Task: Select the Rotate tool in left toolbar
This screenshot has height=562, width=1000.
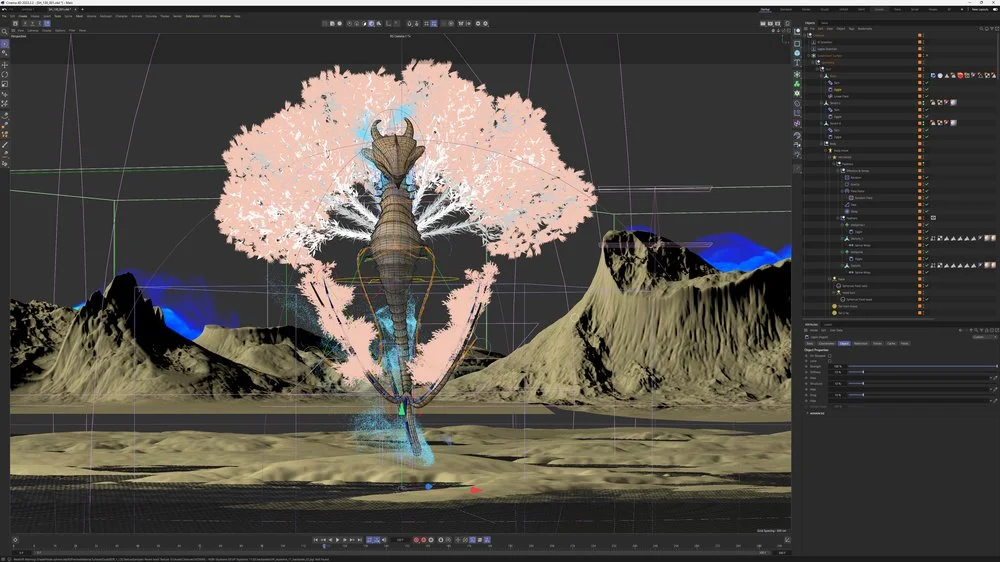Action: click(5, 74)
